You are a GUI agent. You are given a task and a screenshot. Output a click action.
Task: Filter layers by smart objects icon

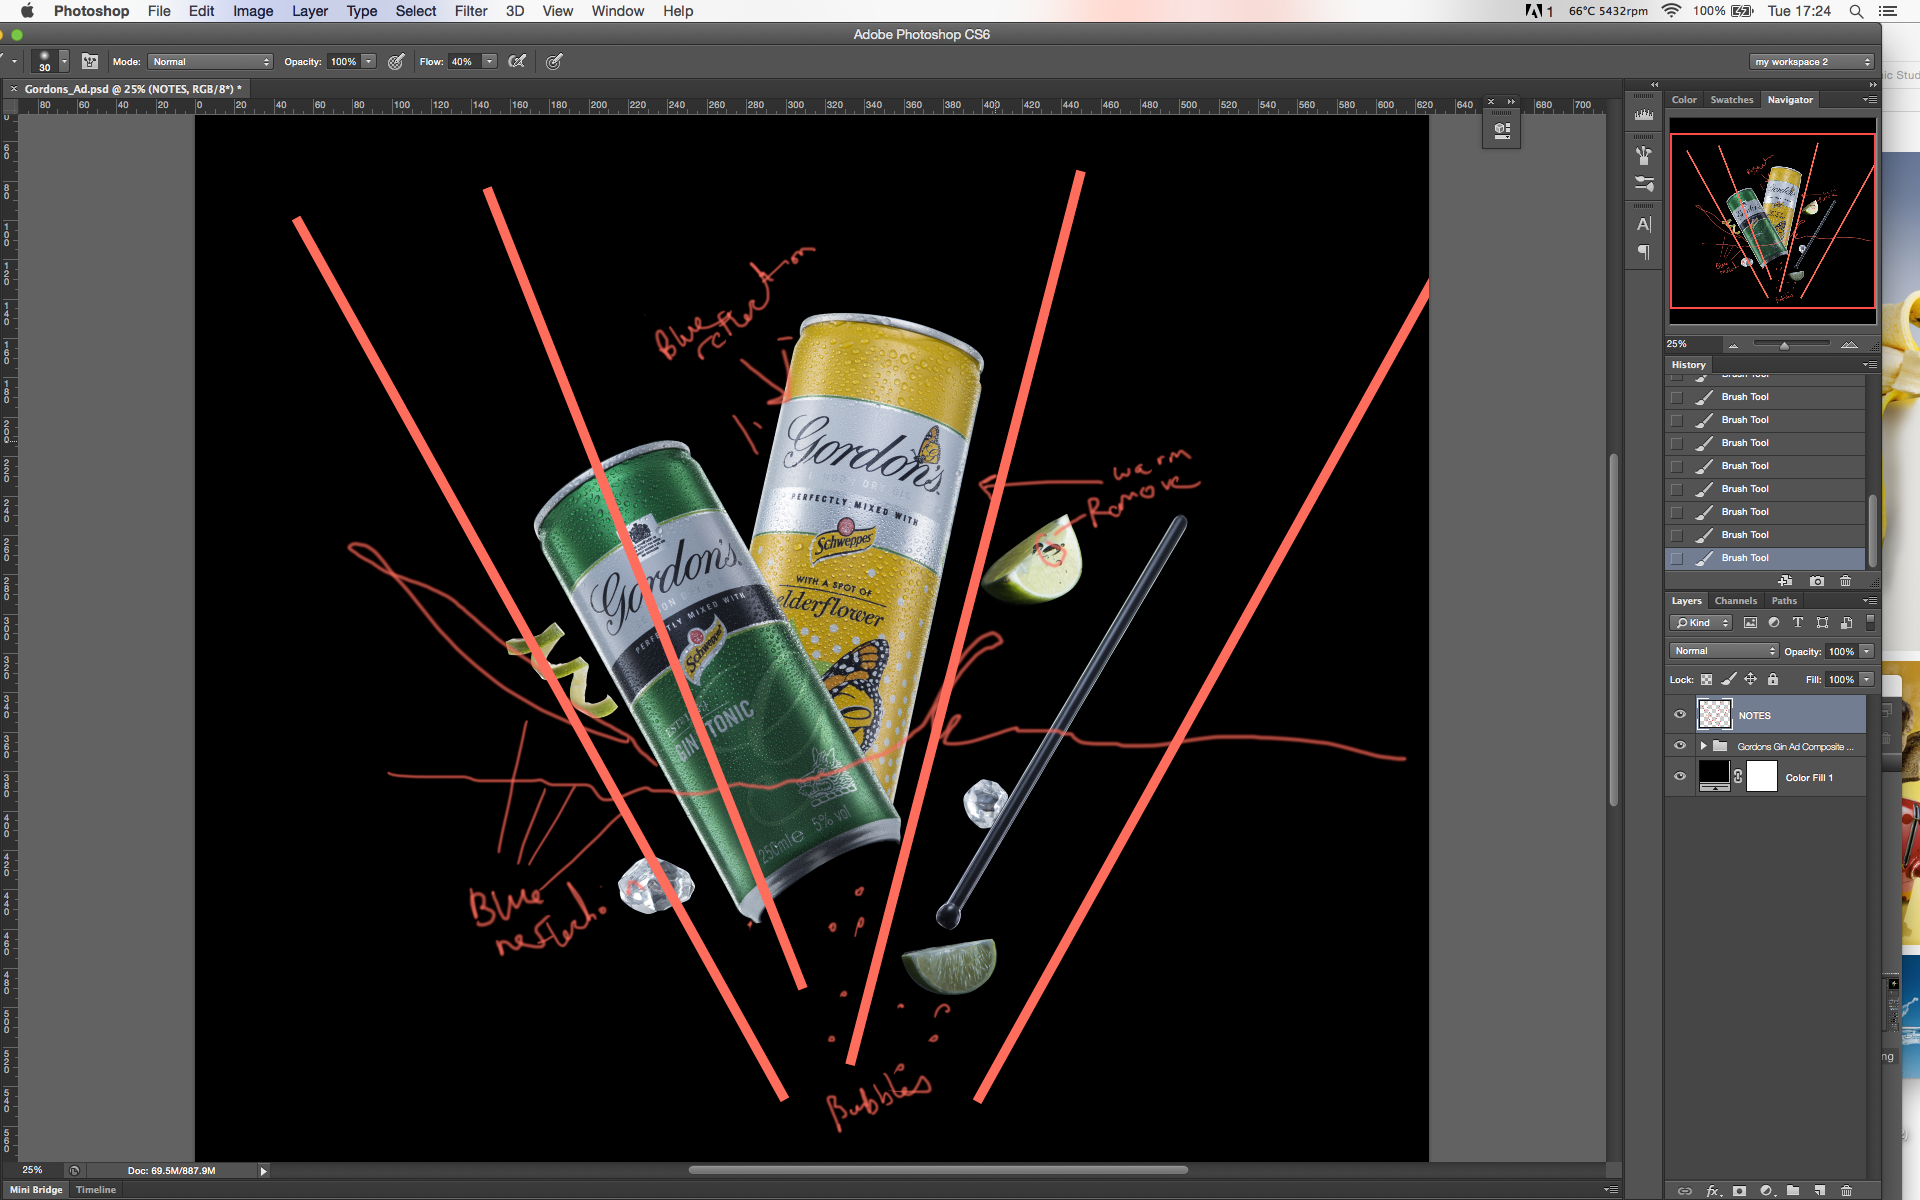[x=1846, y=623]
